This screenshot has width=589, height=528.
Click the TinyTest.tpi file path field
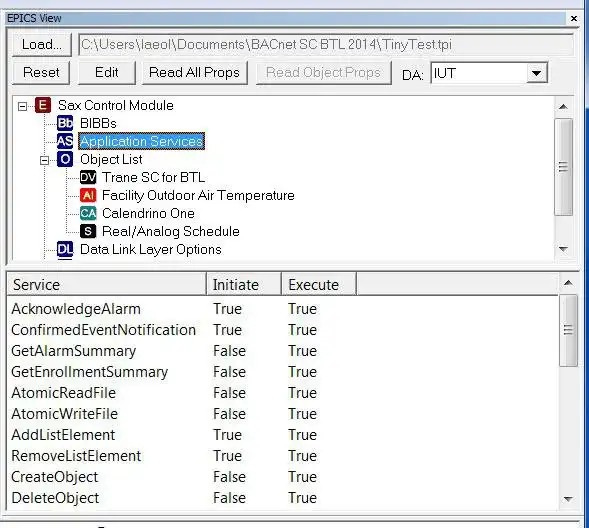pos(326,45)
